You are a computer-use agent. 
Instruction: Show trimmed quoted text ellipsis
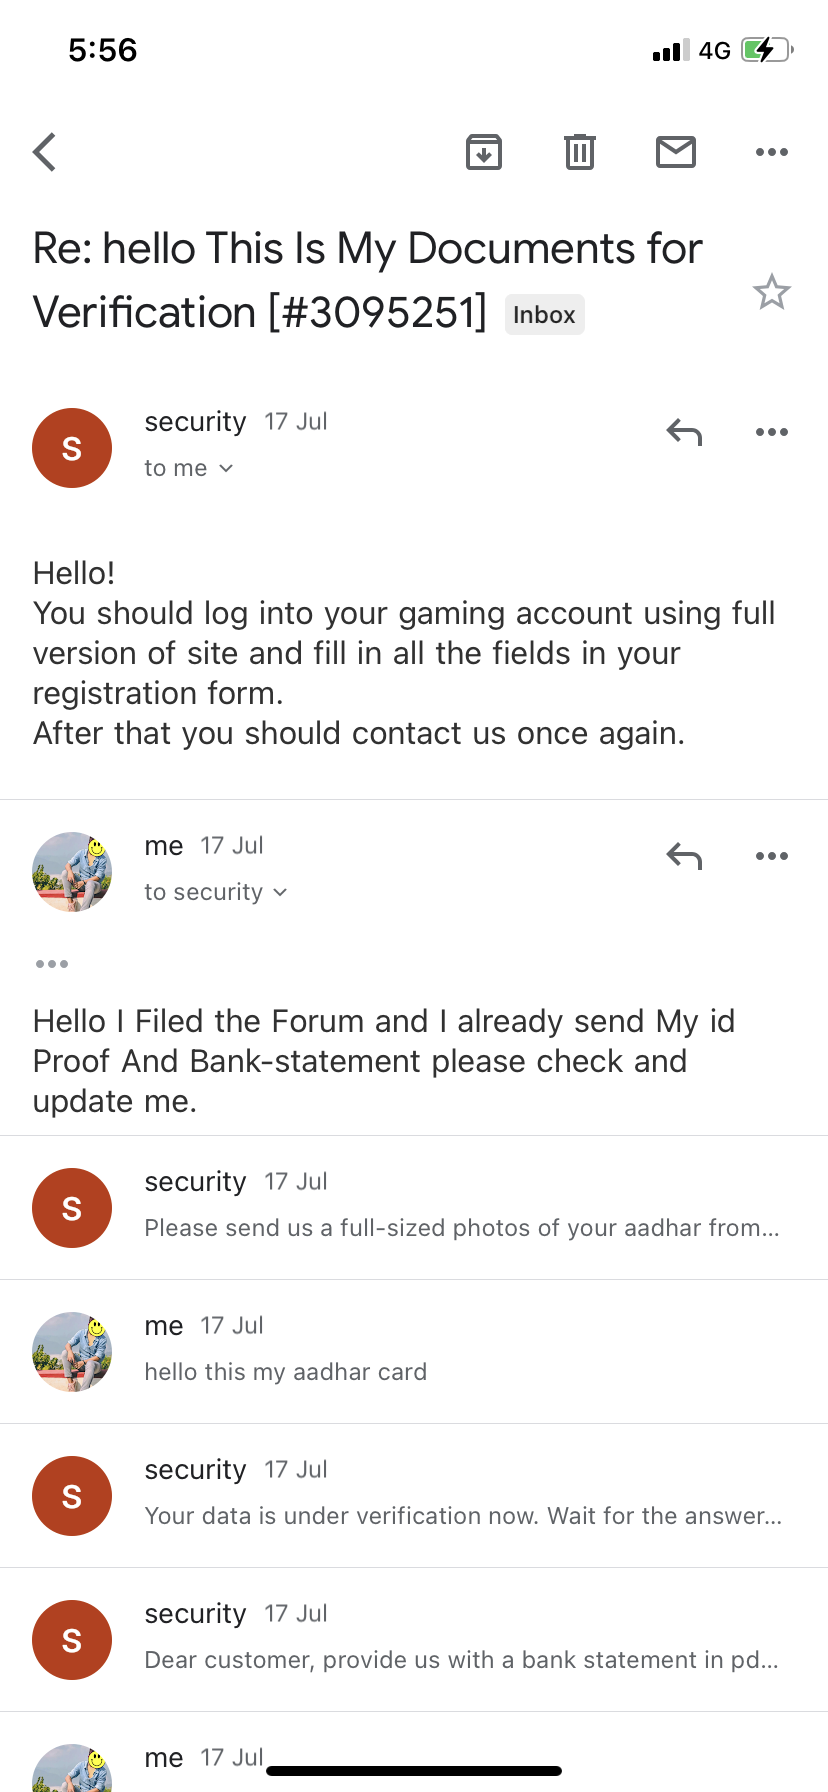[52, 964]
